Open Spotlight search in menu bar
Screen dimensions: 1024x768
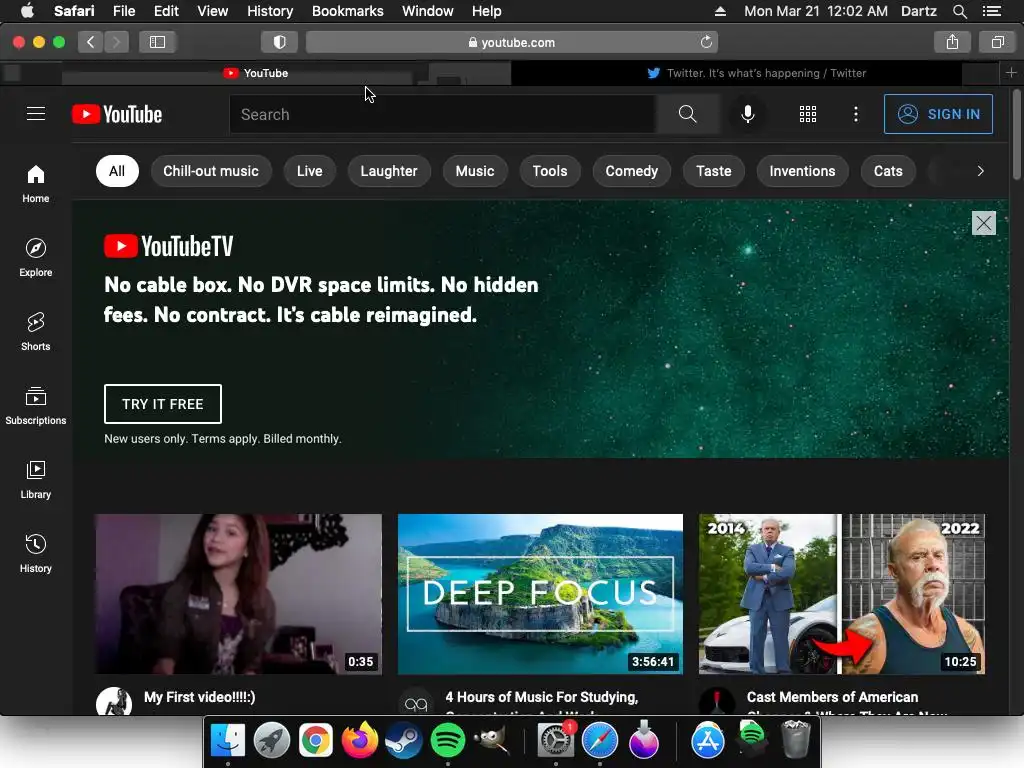pyautogui.click(x=959, y=11)
